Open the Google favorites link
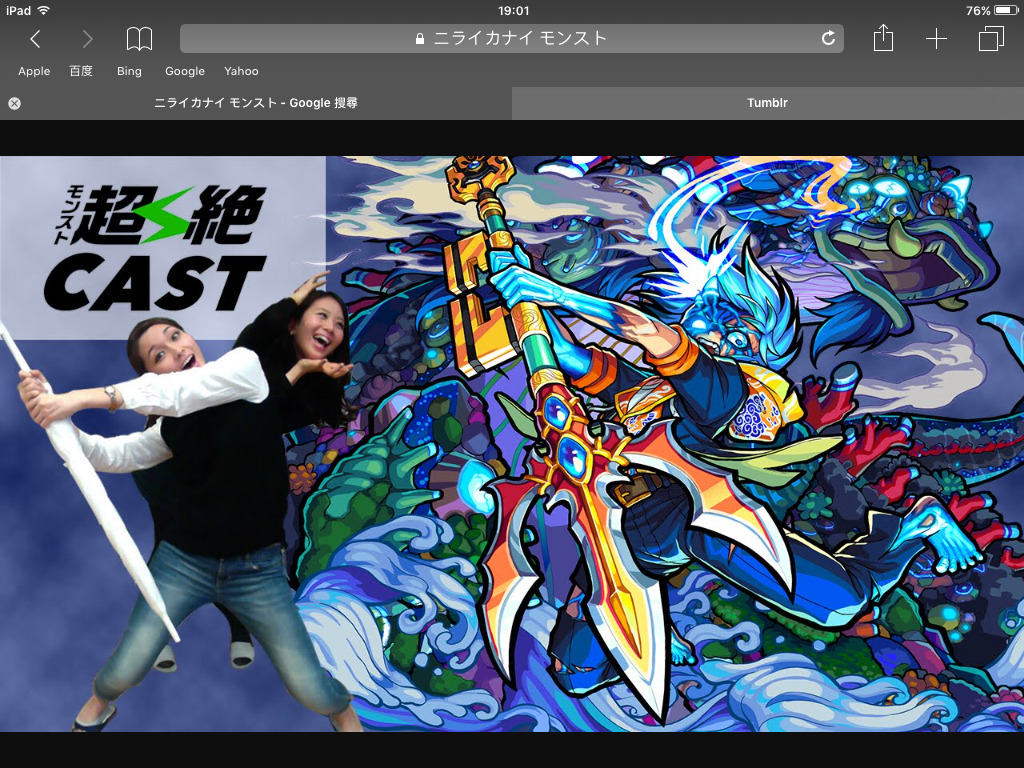Screen dimensions: 1024x768 click(185, 71)
